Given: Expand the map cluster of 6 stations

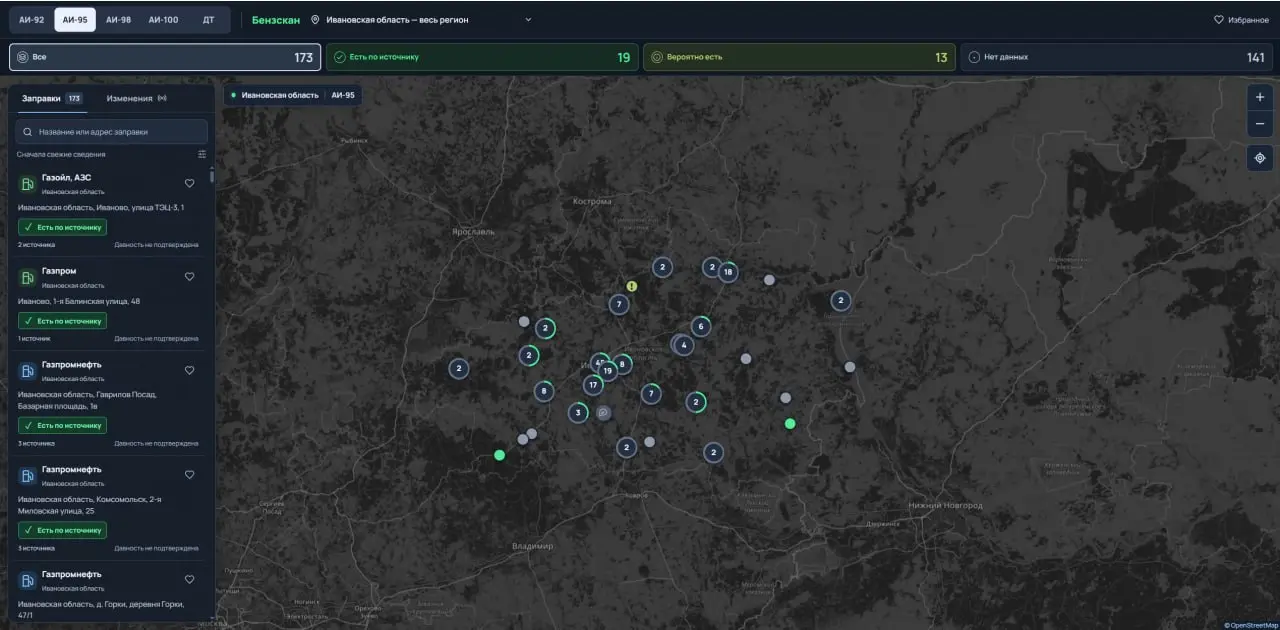Looking at the screenshot, I should point(701,326).
